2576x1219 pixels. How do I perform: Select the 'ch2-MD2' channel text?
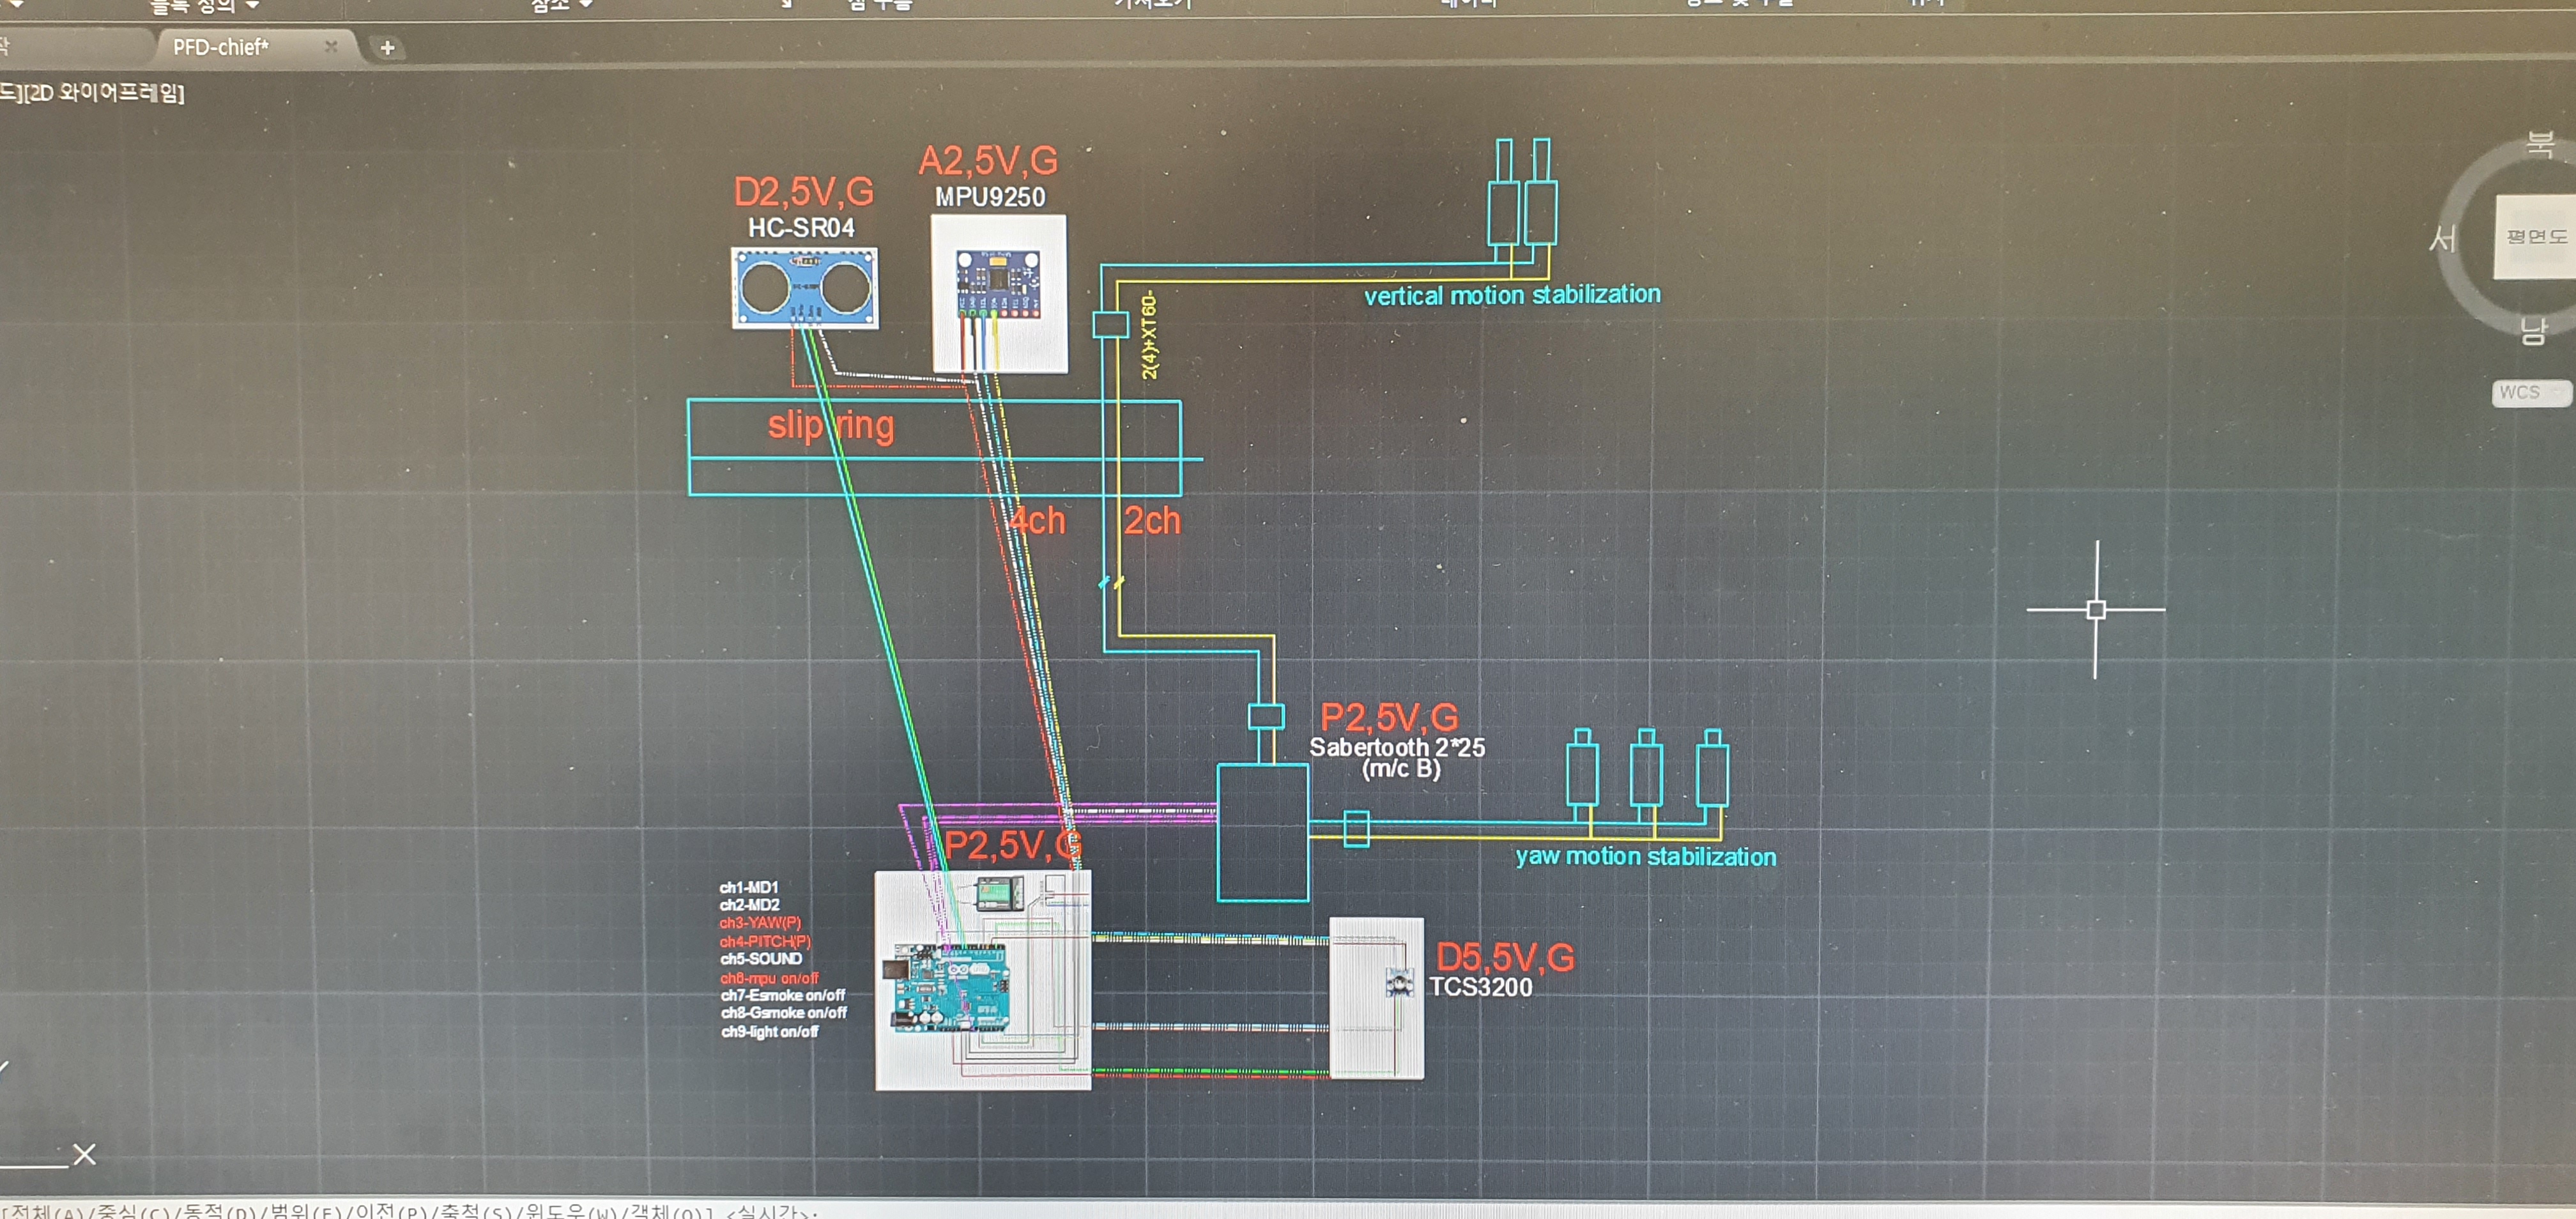coord(749,905)
